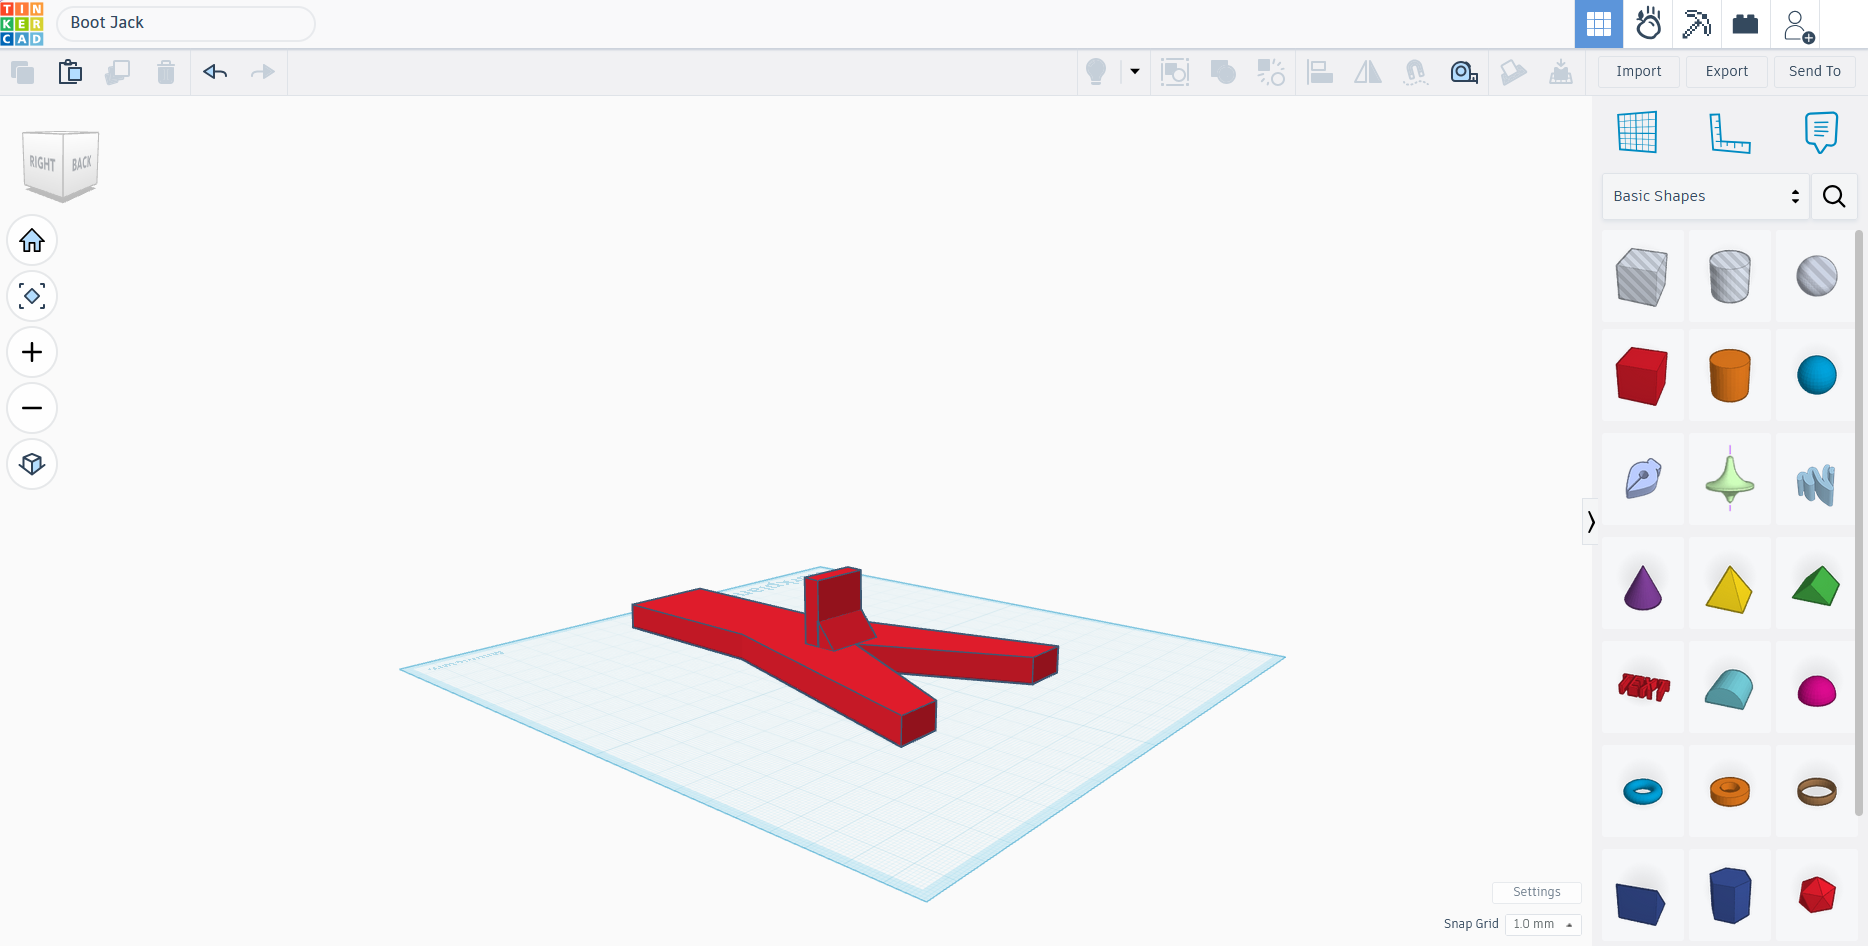This screenshot has width=1868, height=946.
Task: Click the Copy icon in toolbar
Action: 22,72
